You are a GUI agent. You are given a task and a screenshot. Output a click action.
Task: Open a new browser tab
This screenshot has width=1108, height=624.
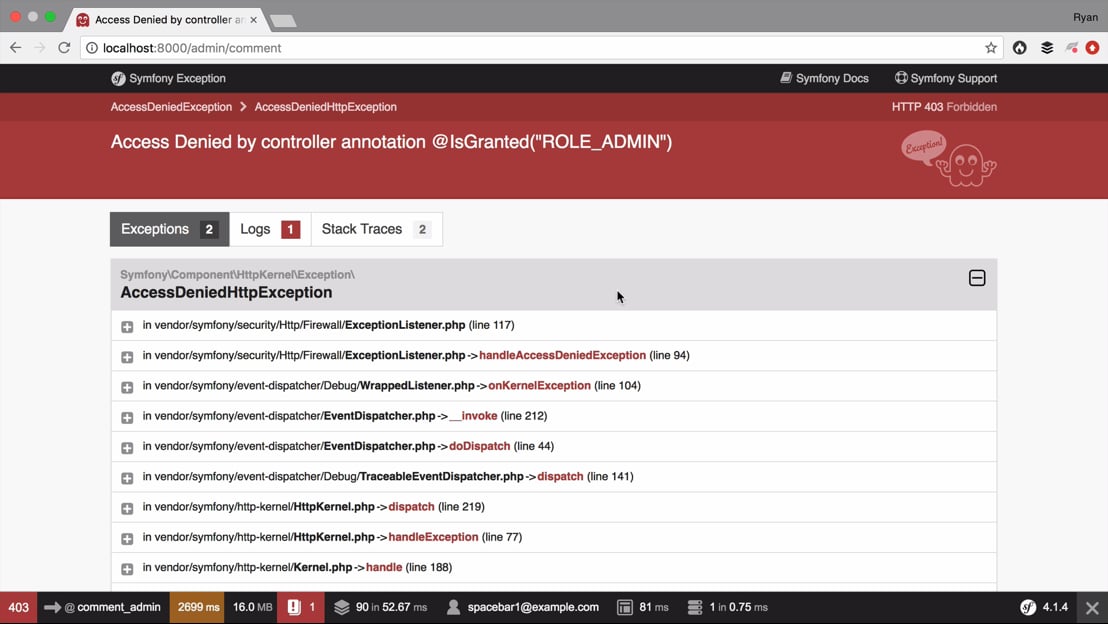283,20
